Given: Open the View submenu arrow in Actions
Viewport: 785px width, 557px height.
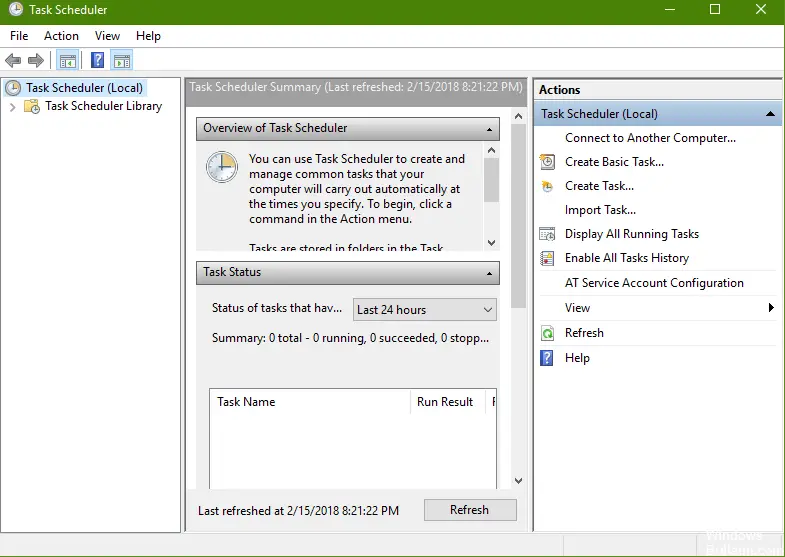Looking at the screenshot, I should tap(771, 308).
